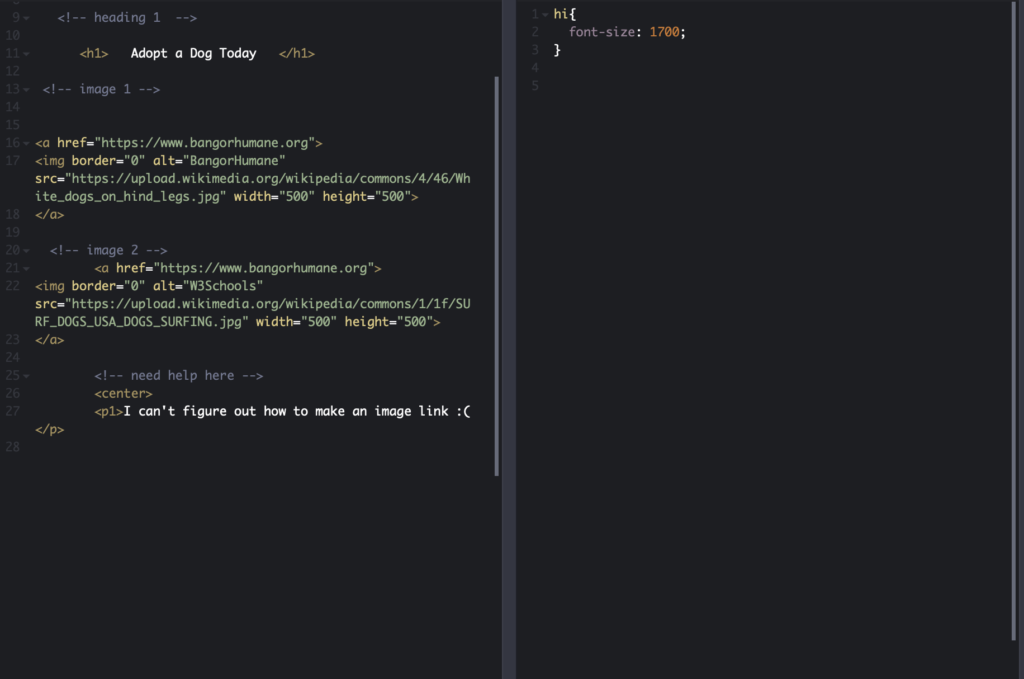This screenshot has height=679, width=1024.
Task: Click the 1700 font-size value
Action: pyautogui.click(x=665, y=32)
